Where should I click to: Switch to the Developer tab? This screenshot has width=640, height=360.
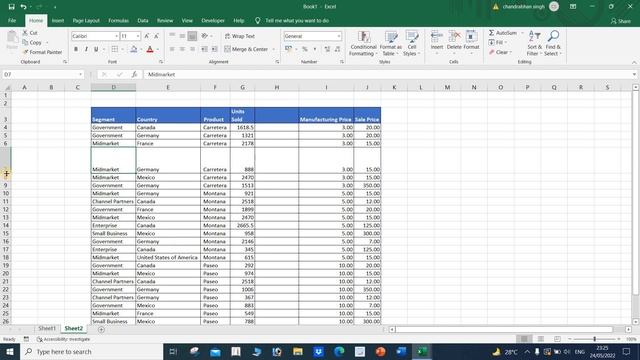pos(213,20)
